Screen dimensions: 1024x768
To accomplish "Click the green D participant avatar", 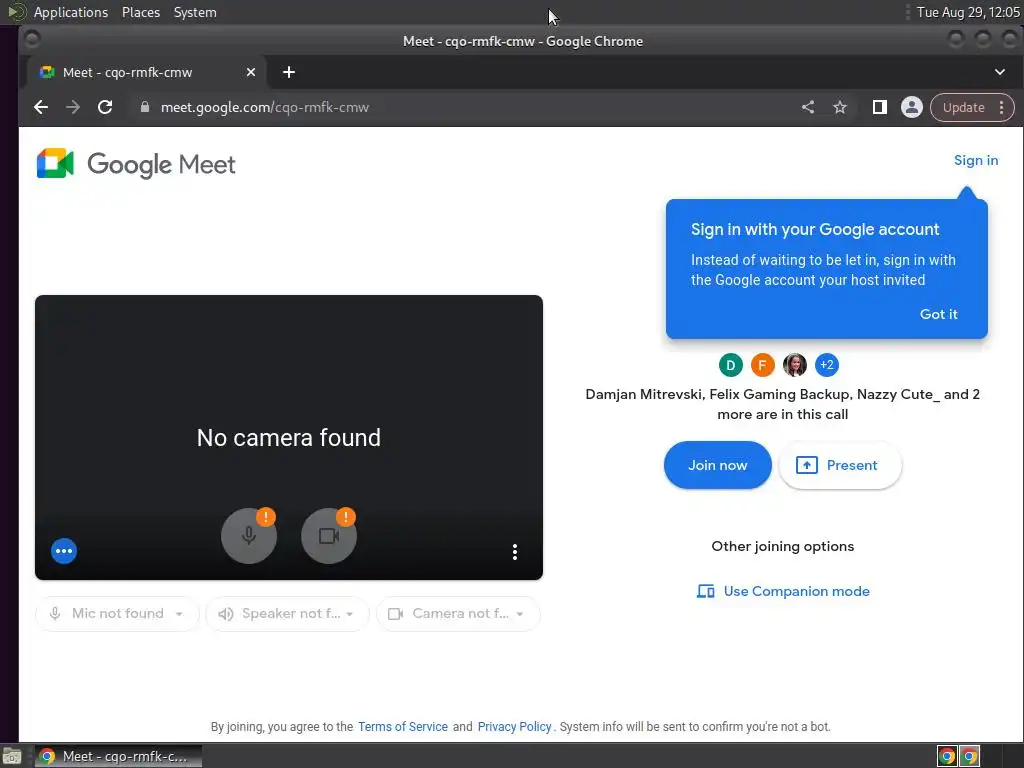I will pos(731,365).
